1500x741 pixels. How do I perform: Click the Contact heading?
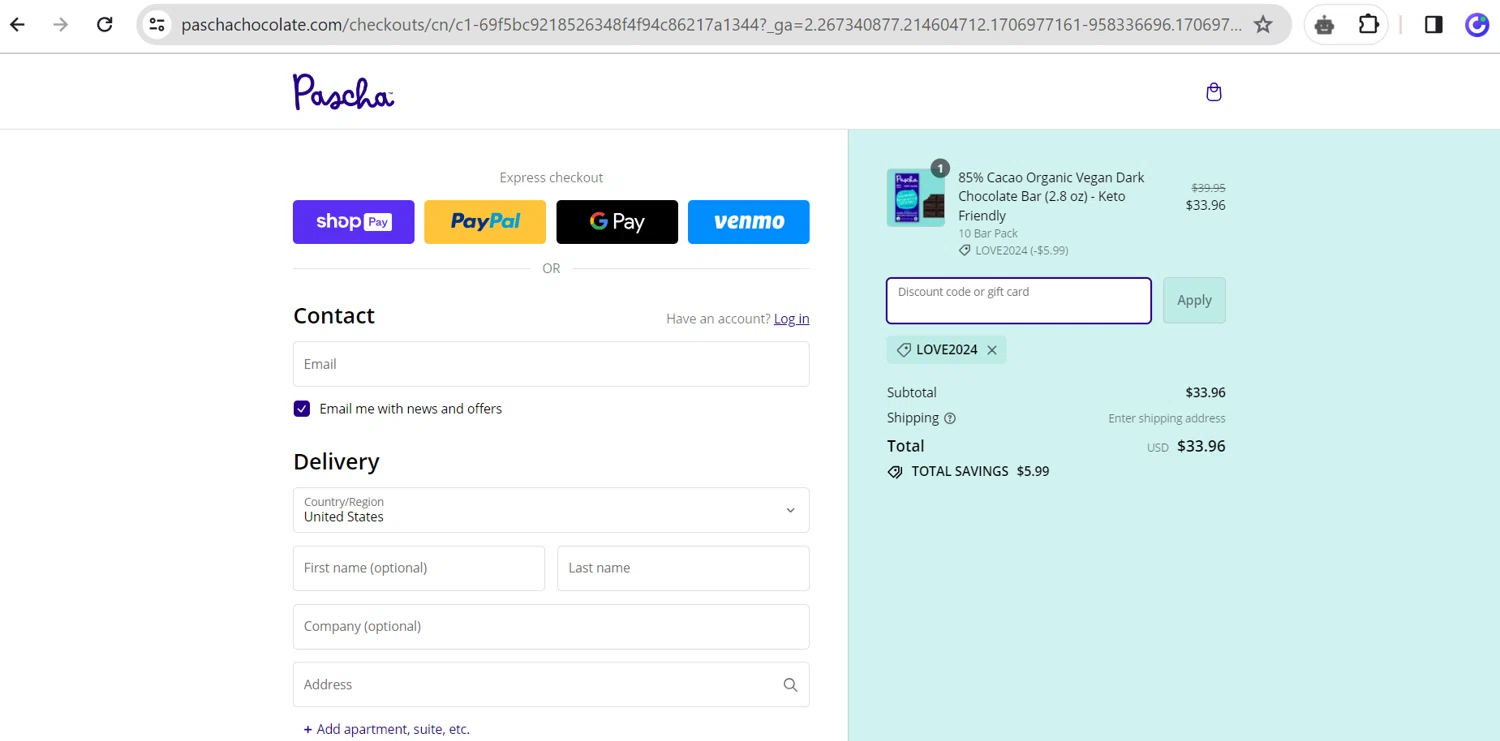pos(334,316)
